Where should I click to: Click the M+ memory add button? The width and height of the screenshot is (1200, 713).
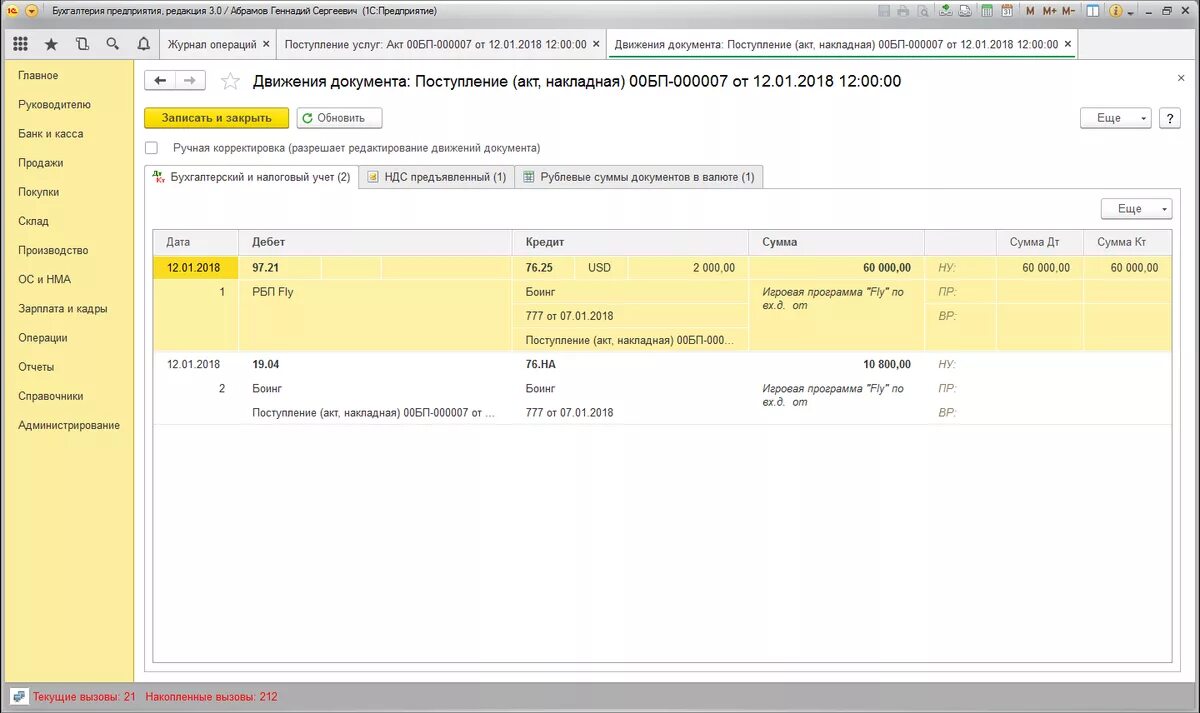(x=1049, y=11)
